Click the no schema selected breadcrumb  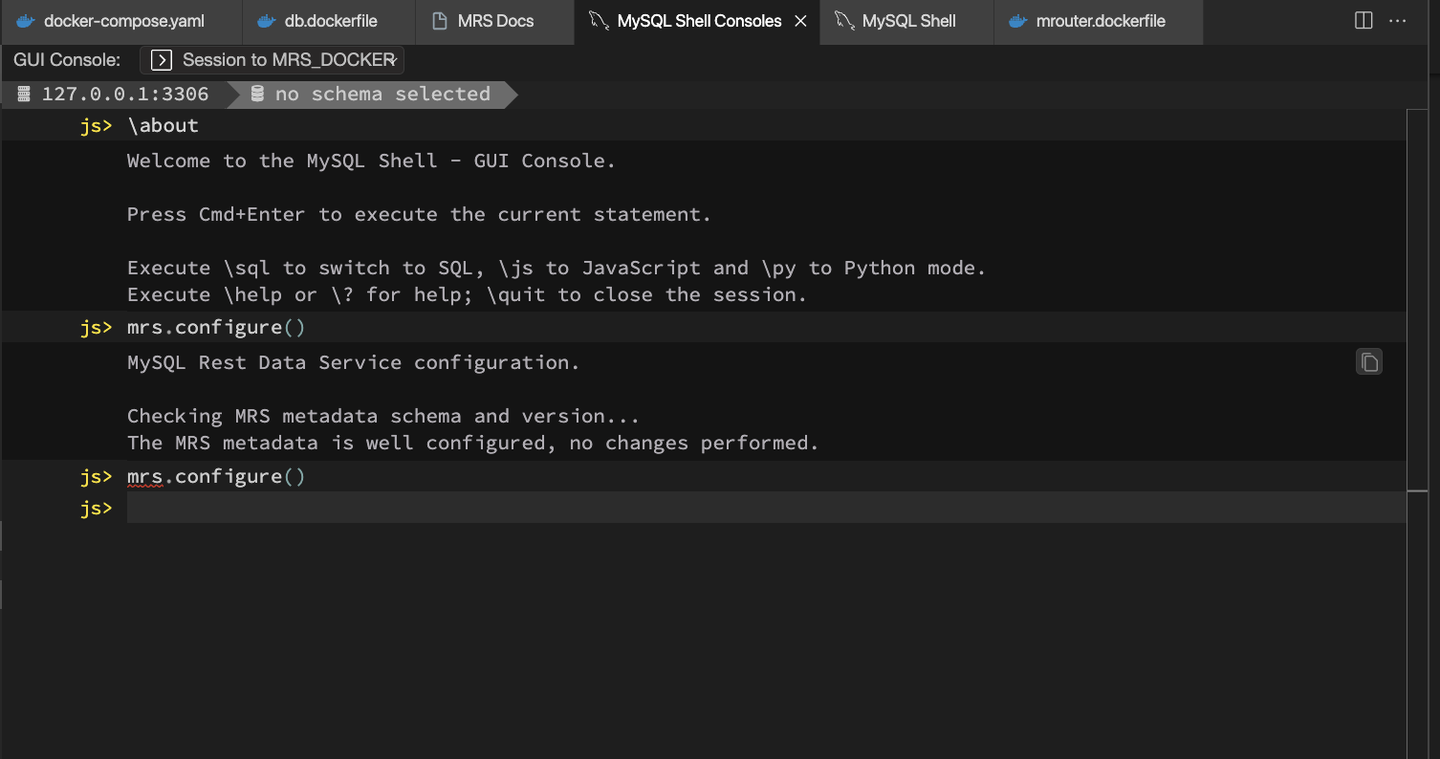pyautogui.click(x=382, y=94)
